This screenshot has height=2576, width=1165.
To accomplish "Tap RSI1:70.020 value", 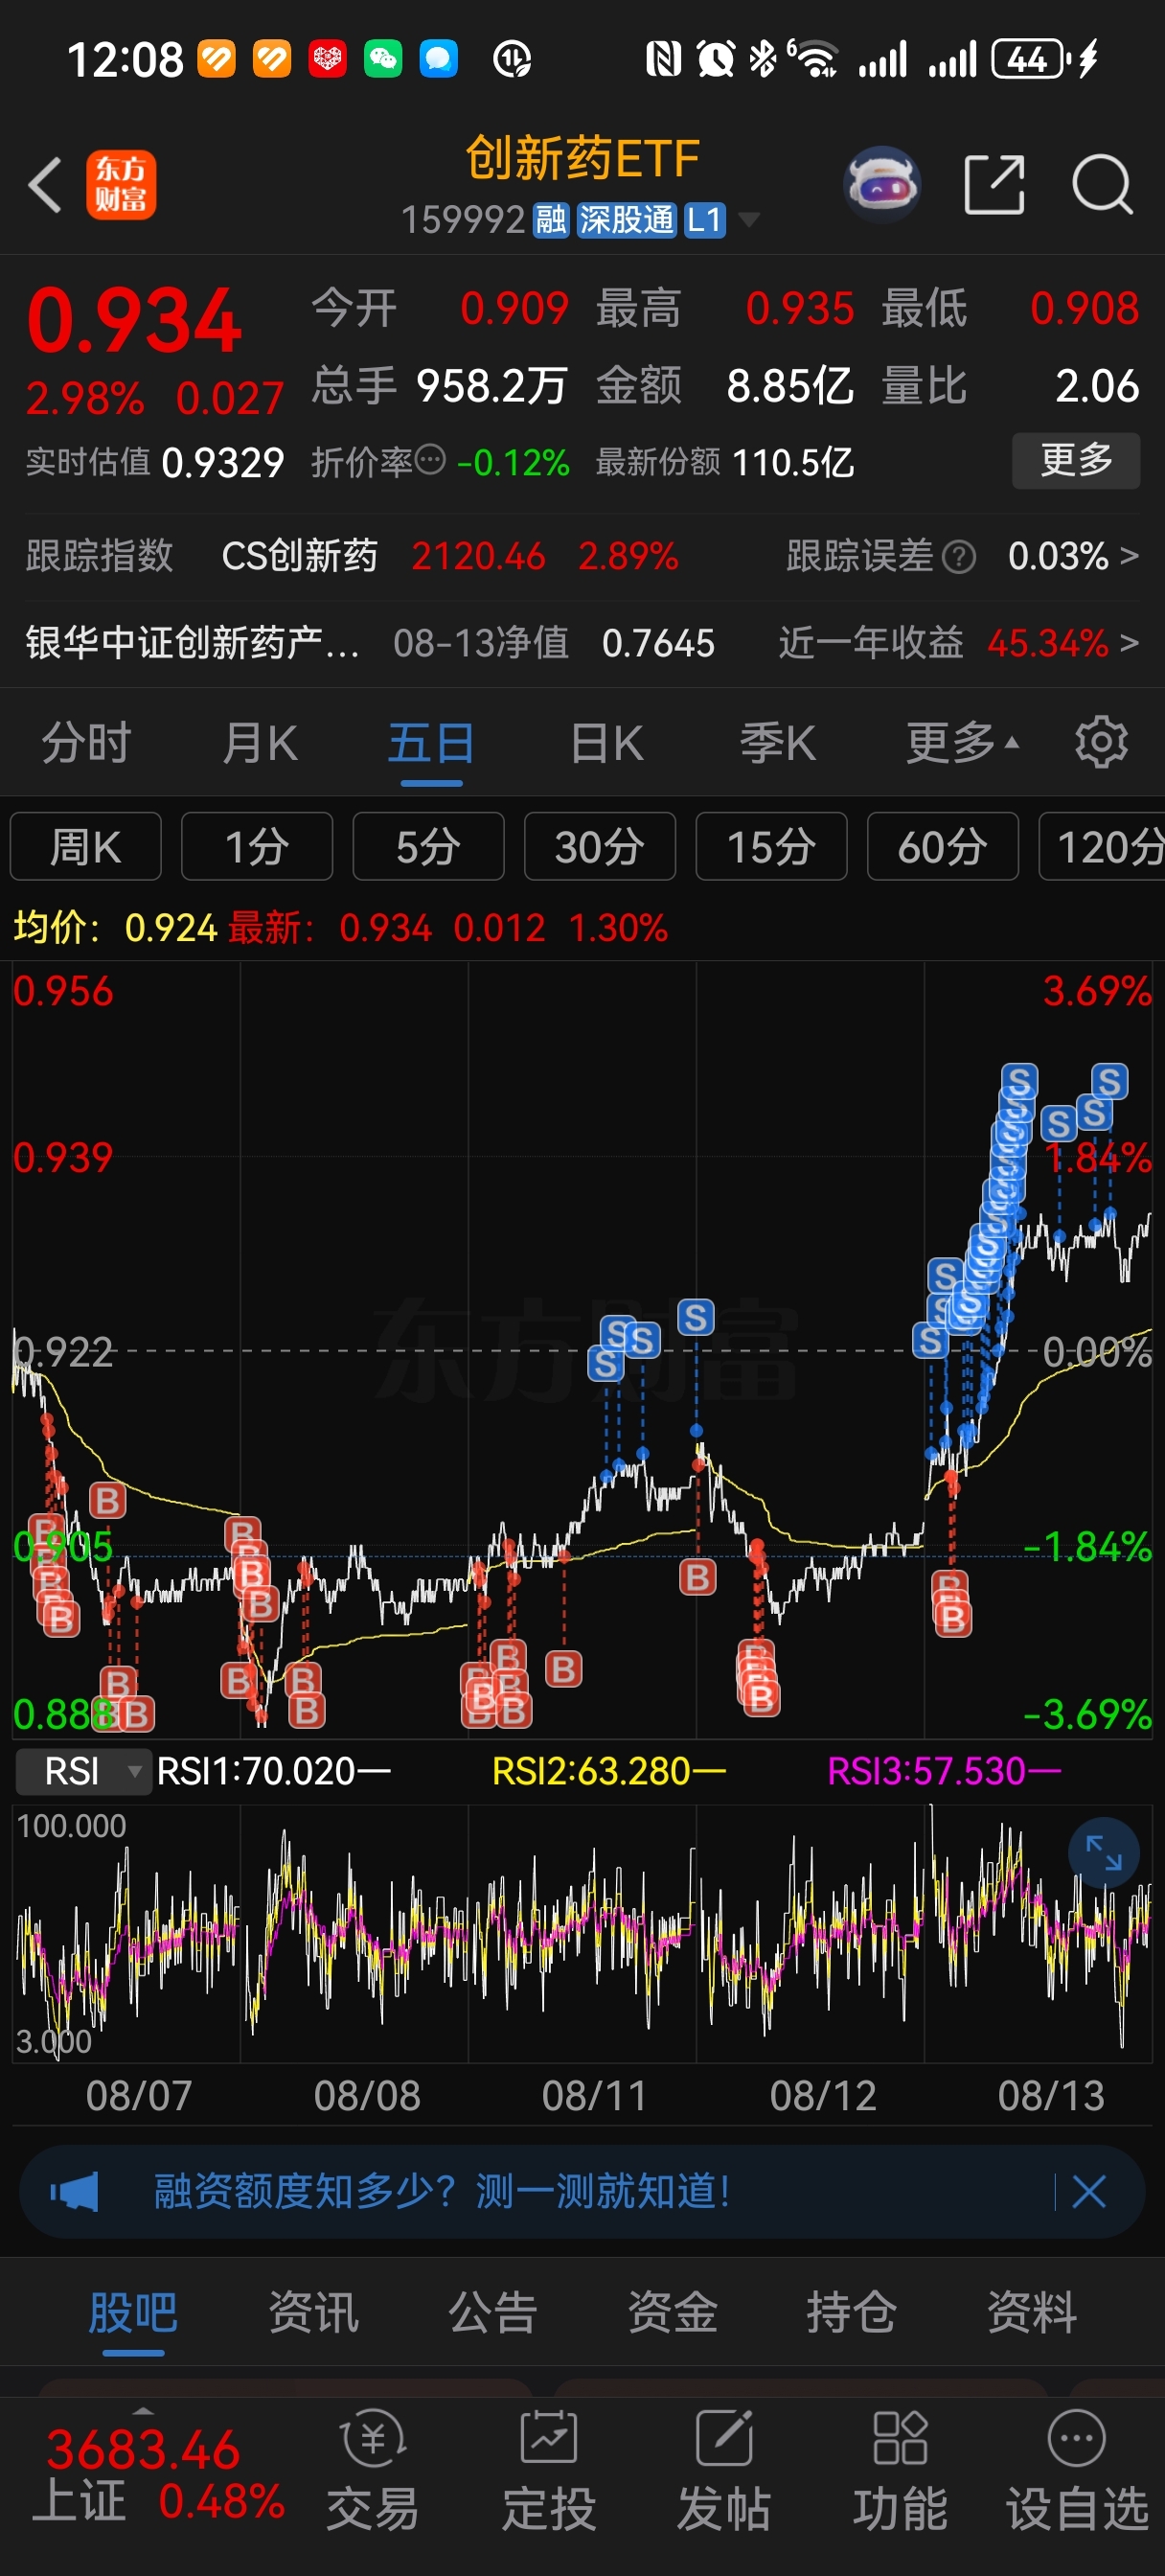I will (x=273, y=1771).
